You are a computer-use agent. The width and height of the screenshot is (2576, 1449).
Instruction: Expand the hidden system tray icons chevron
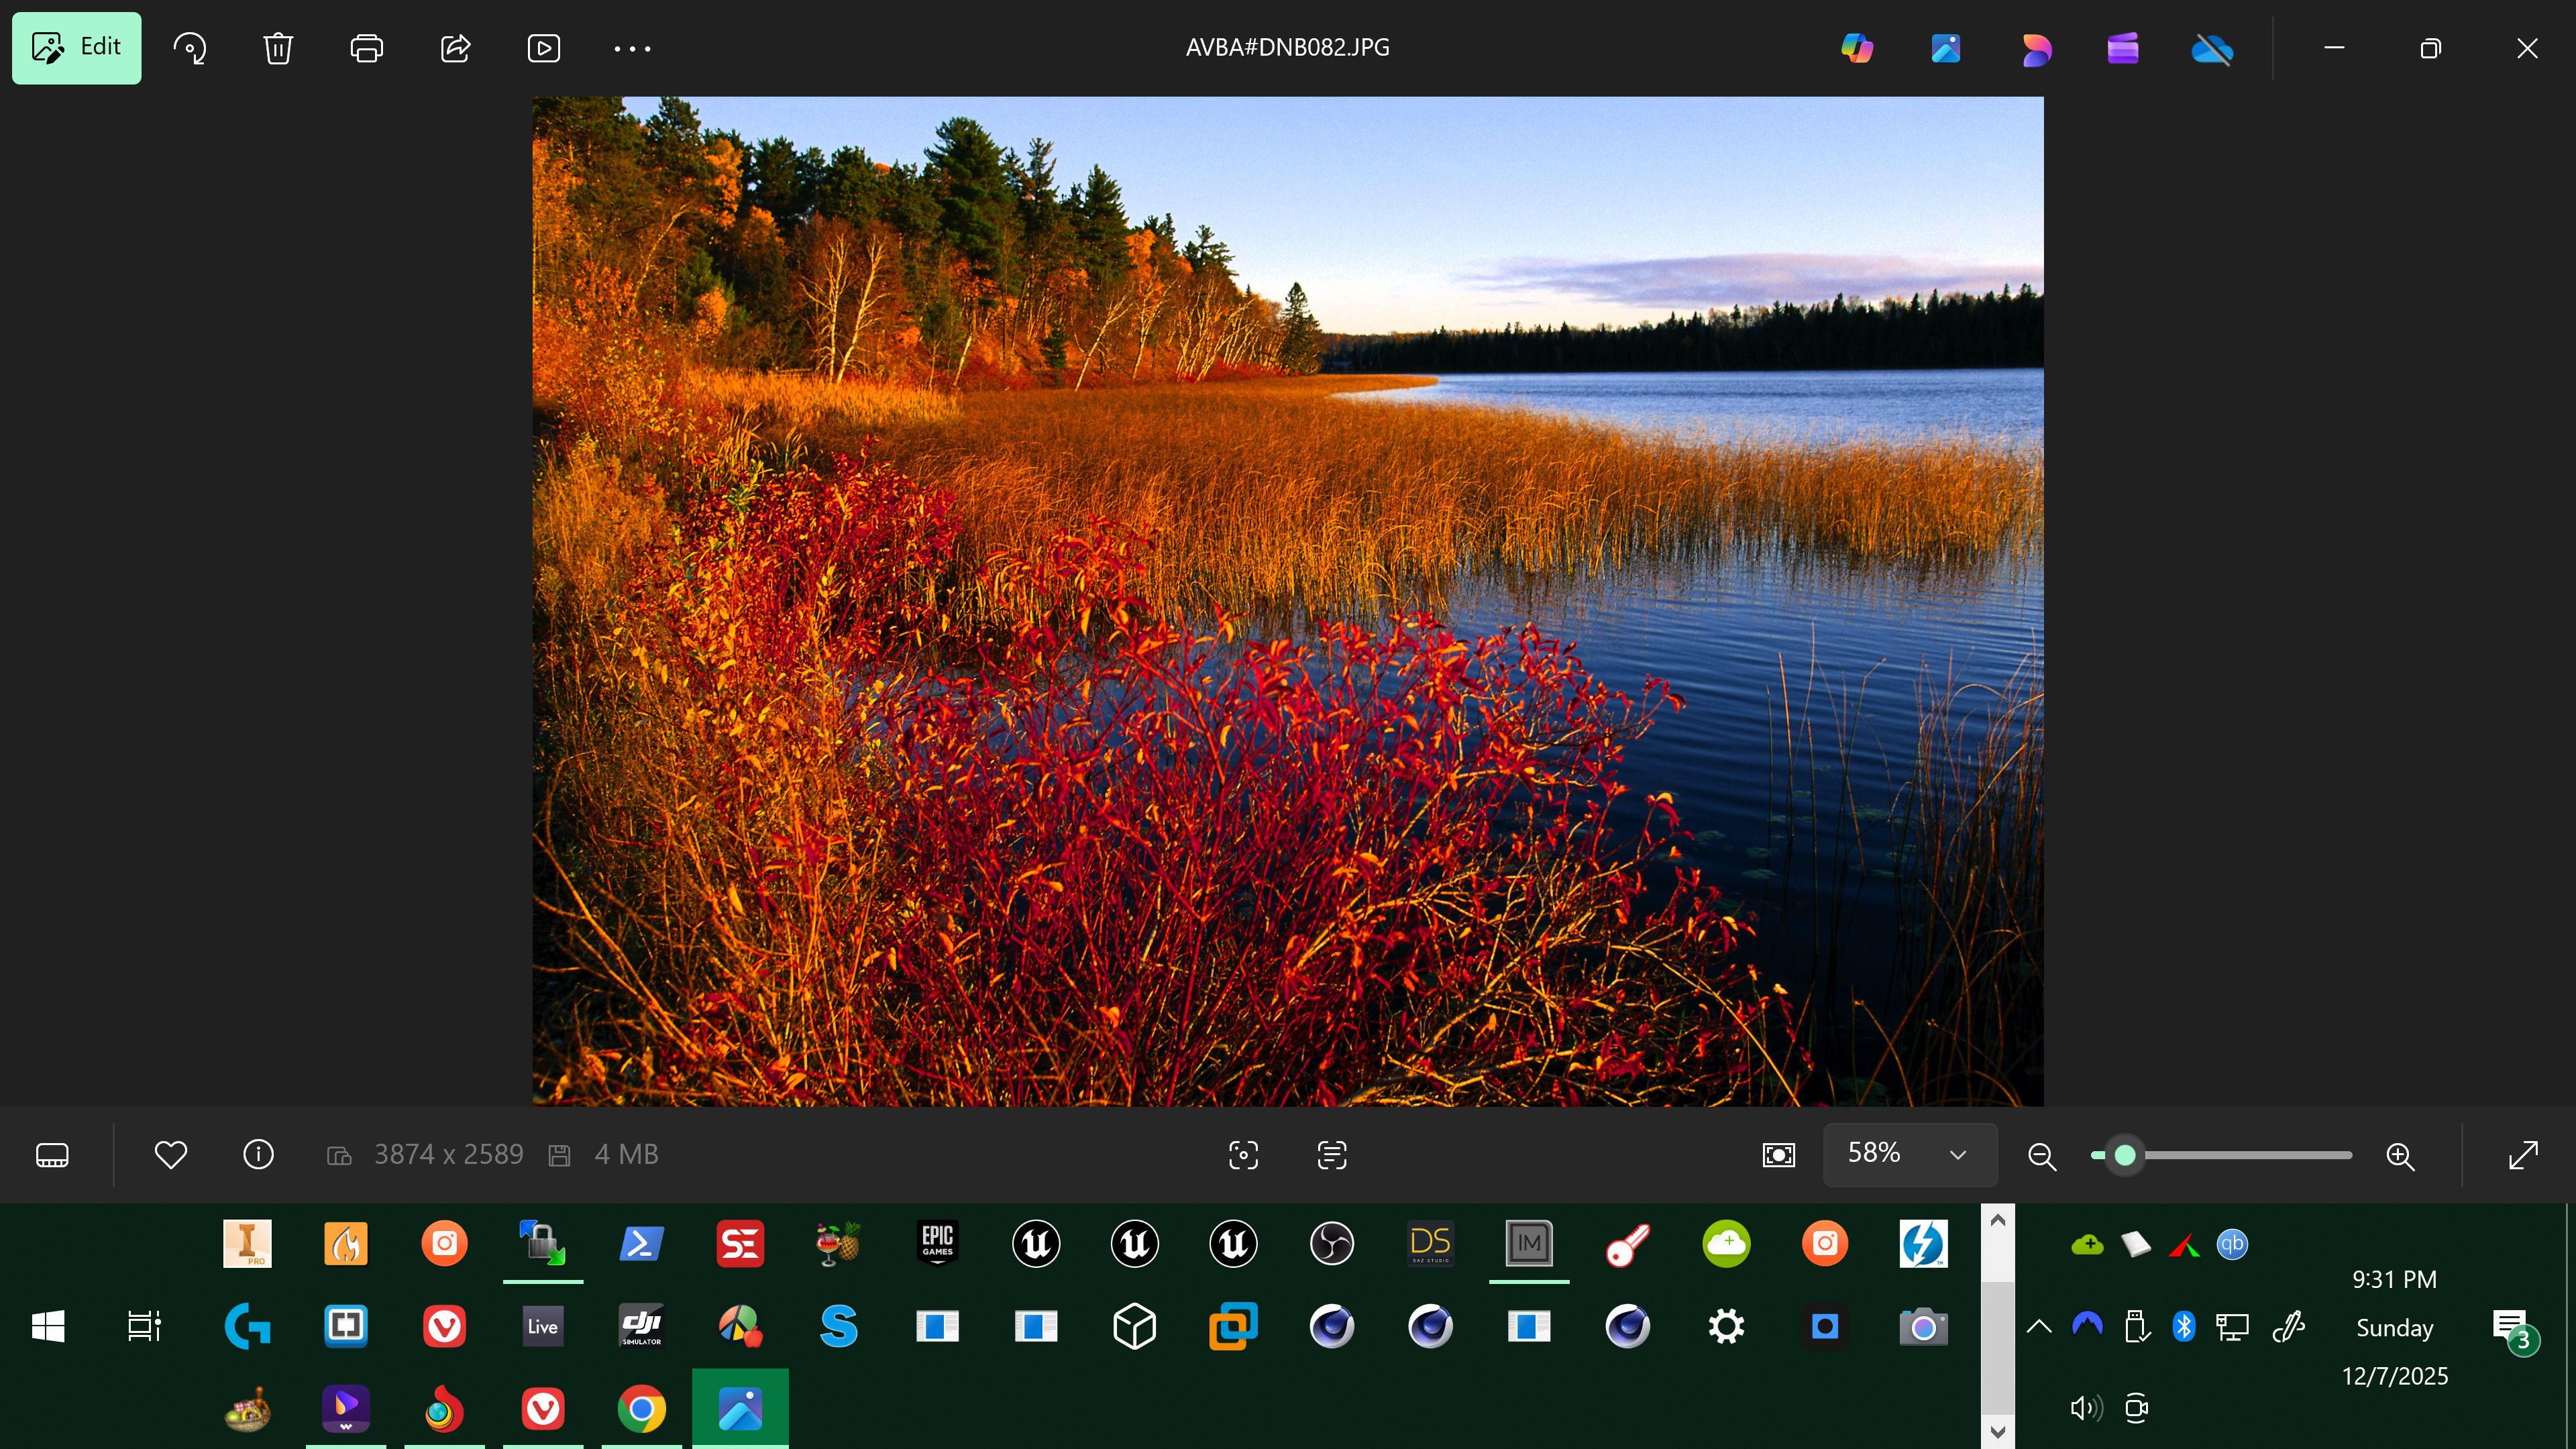coord(2039,1327)
